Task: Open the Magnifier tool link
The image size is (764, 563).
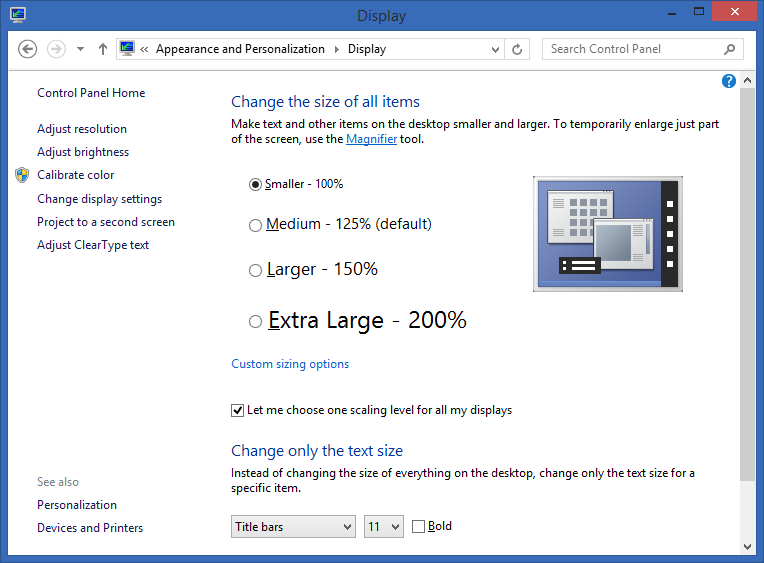Action: tap(371, 139)
